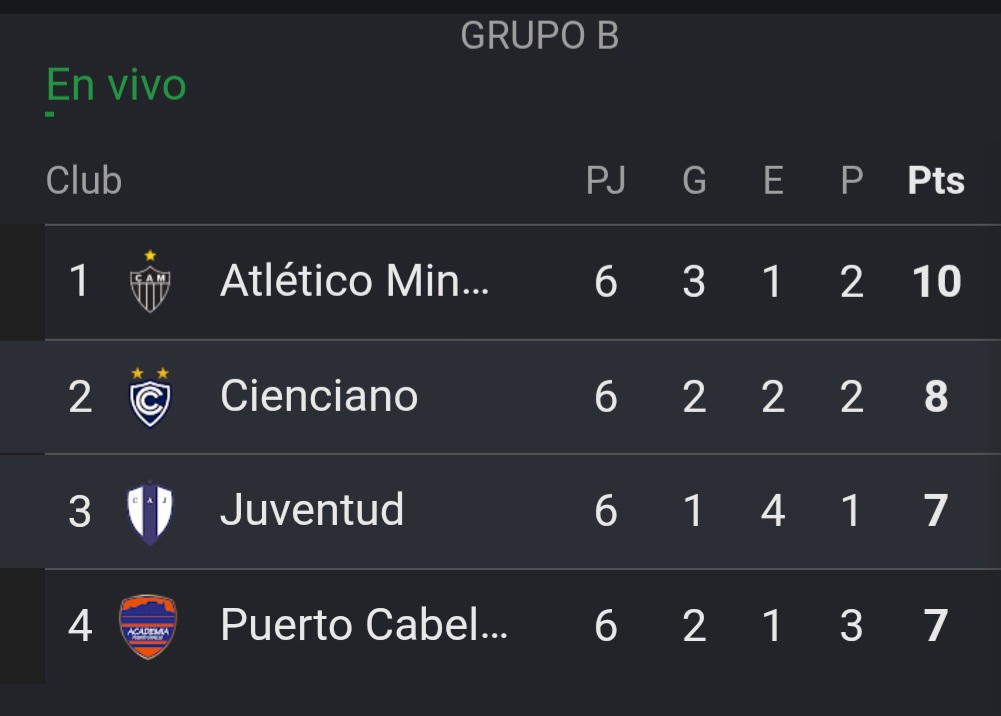Click the E draws column header
Viewport: 1001px width, 716px height.
pyautogui.click(x=773, y=181)
